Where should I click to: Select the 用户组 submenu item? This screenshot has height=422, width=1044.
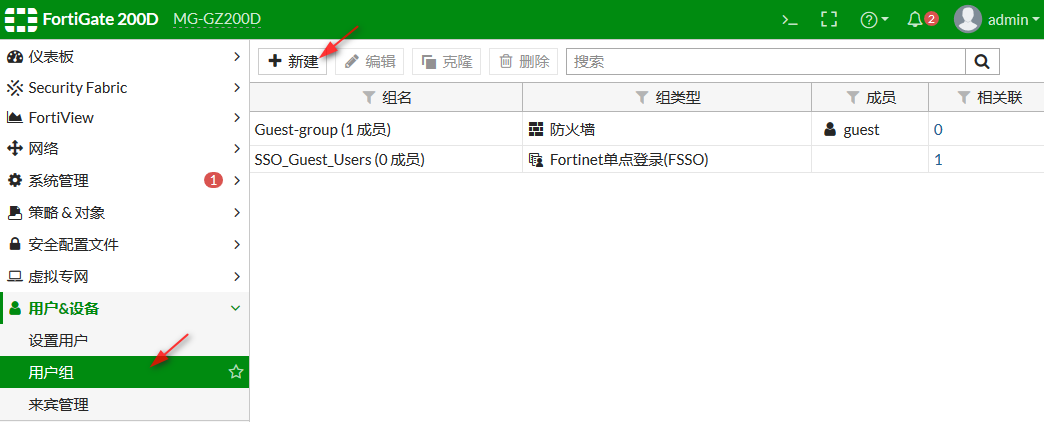pyautogui.click(x=125, y=372)
